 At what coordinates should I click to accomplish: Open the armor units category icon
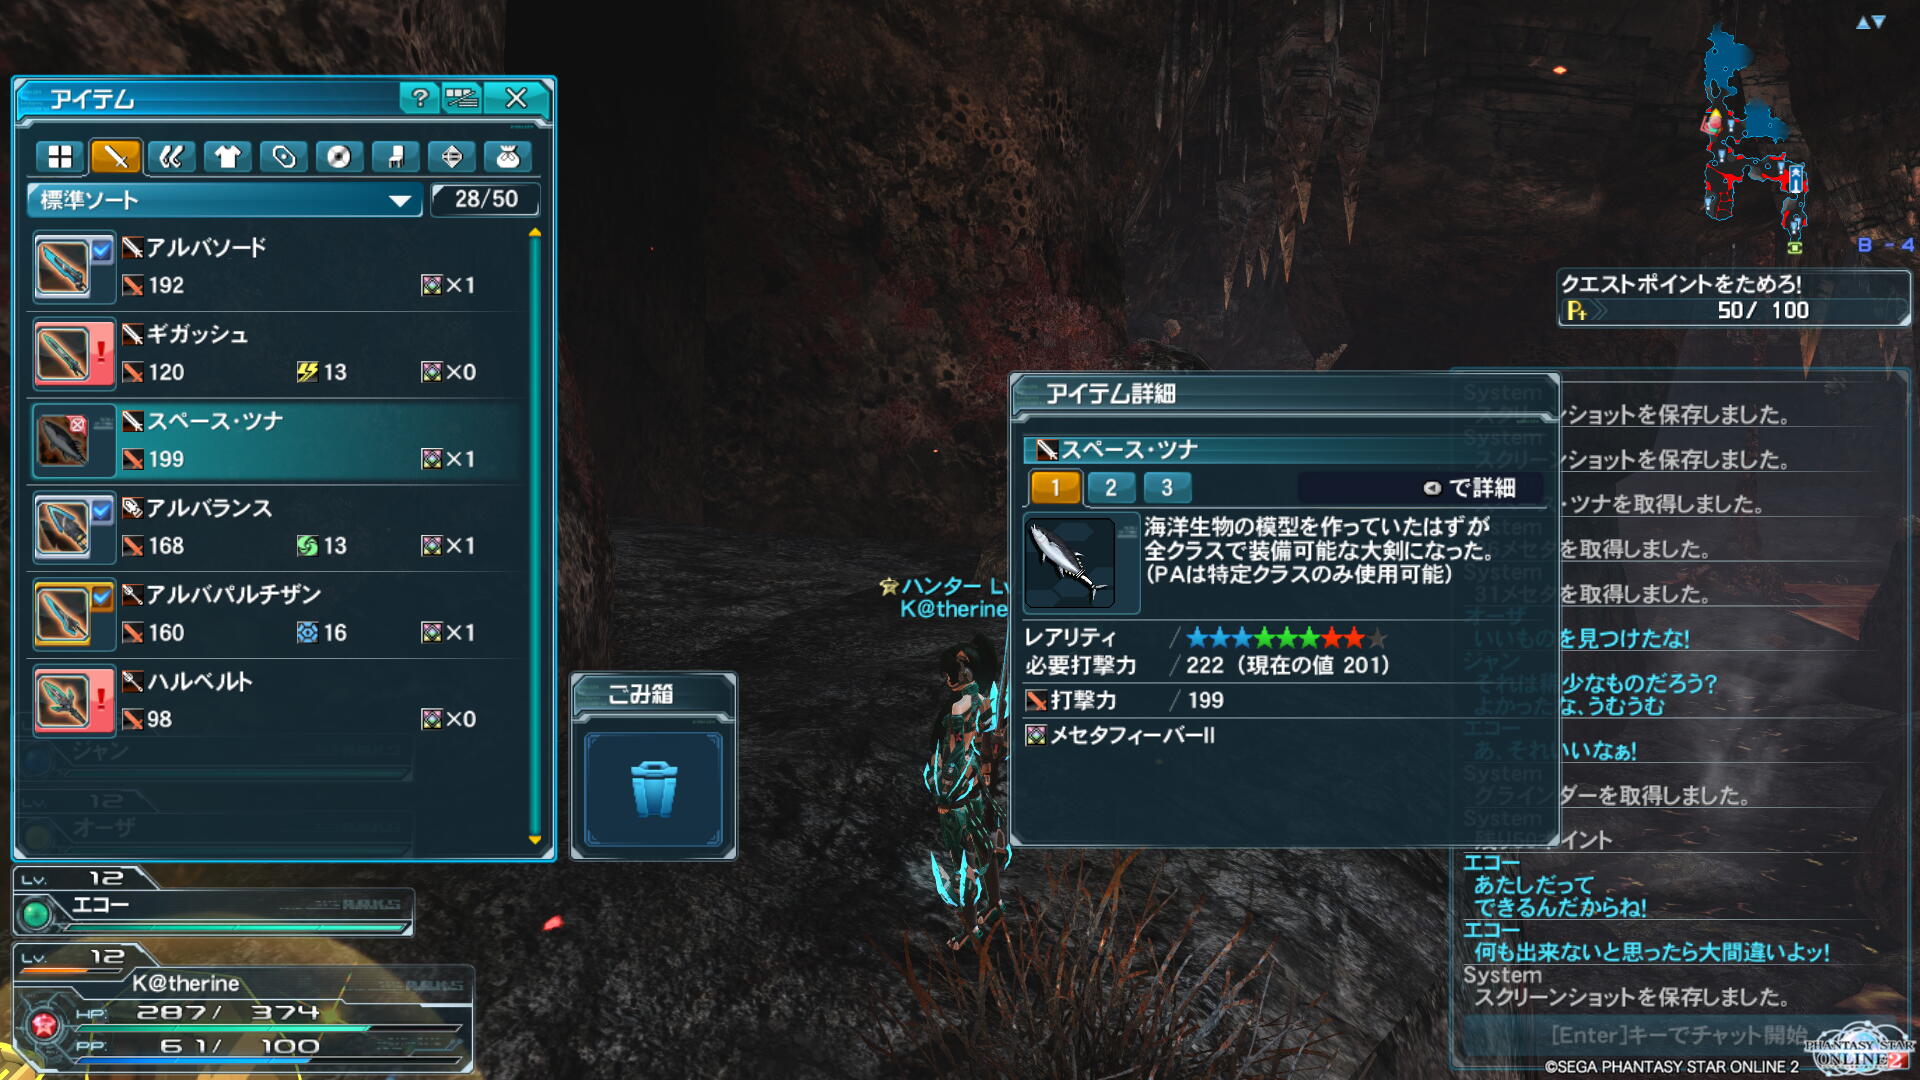point(172,157)
